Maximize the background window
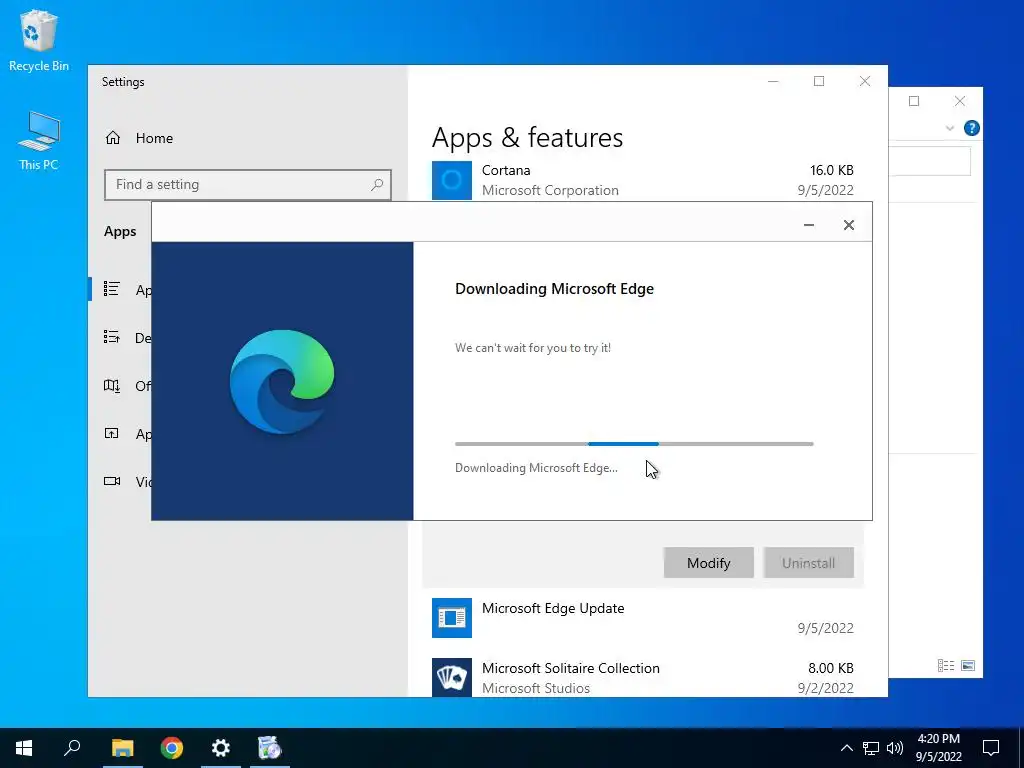The width and height of the screenshot is (1024, 768). tap(914, 101)
